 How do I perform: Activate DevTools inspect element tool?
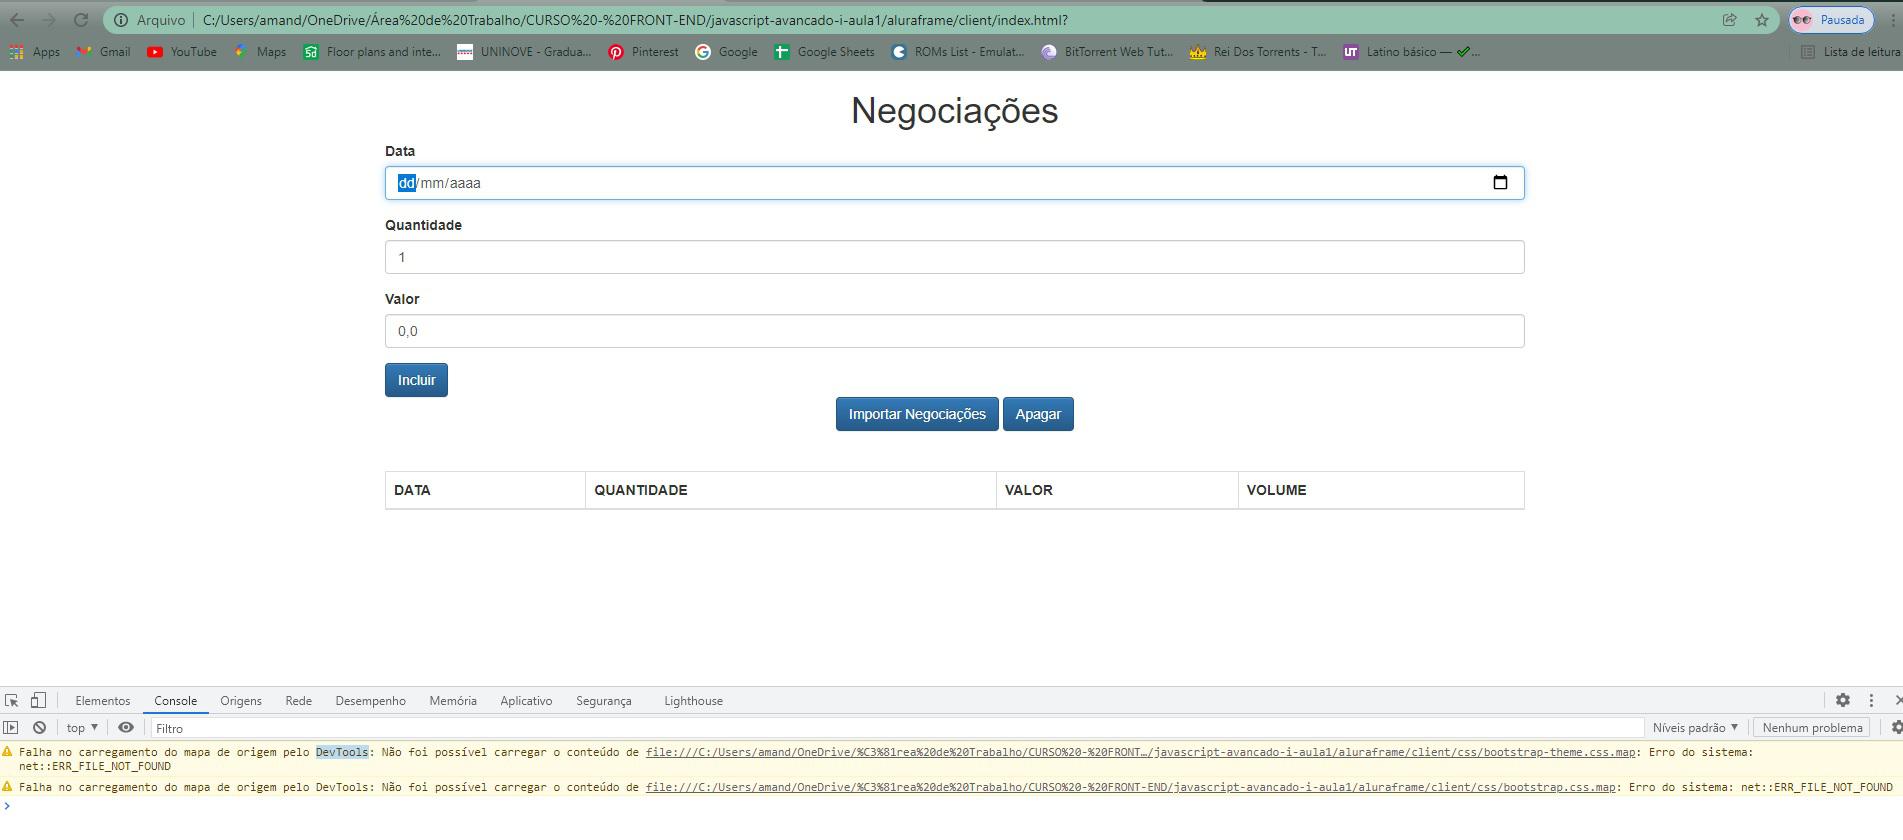click(x=12, y=701)
